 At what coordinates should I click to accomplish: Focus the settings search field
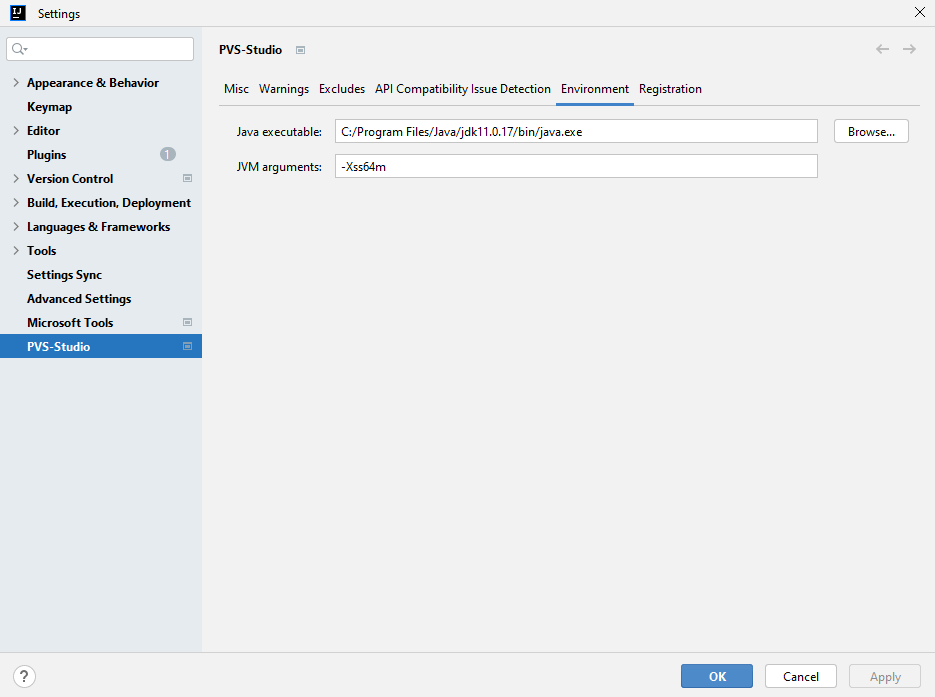pyautogui.click(x=100, y=49)
